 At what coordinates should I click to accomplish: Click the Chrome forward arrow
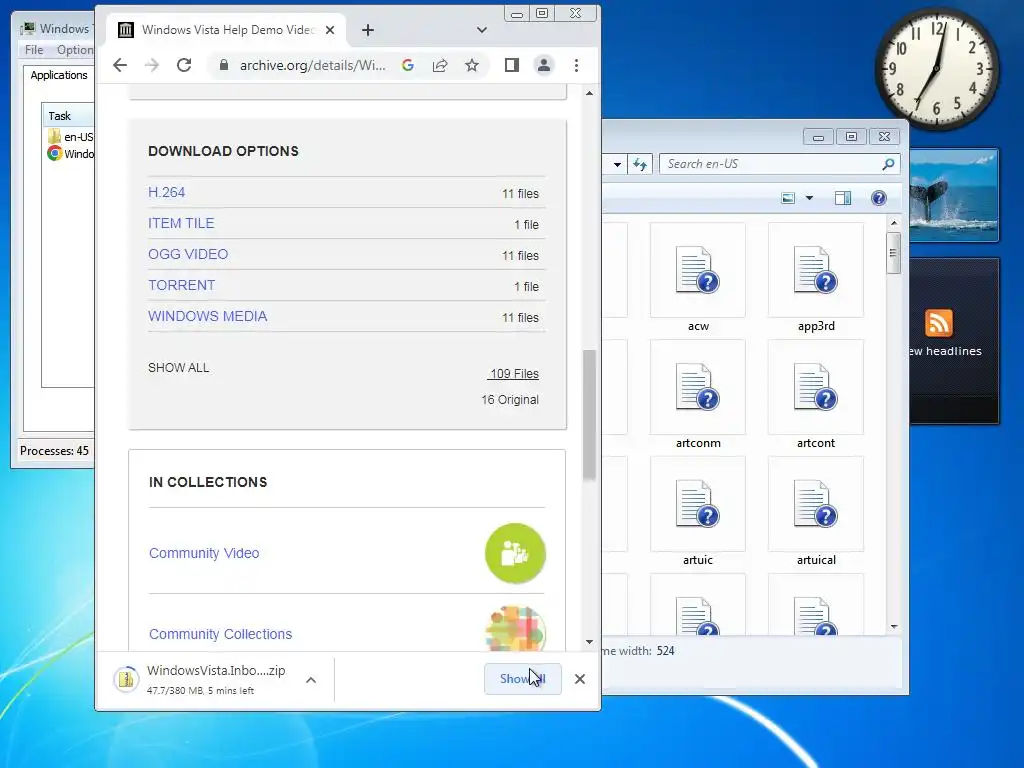coord(152,65)
